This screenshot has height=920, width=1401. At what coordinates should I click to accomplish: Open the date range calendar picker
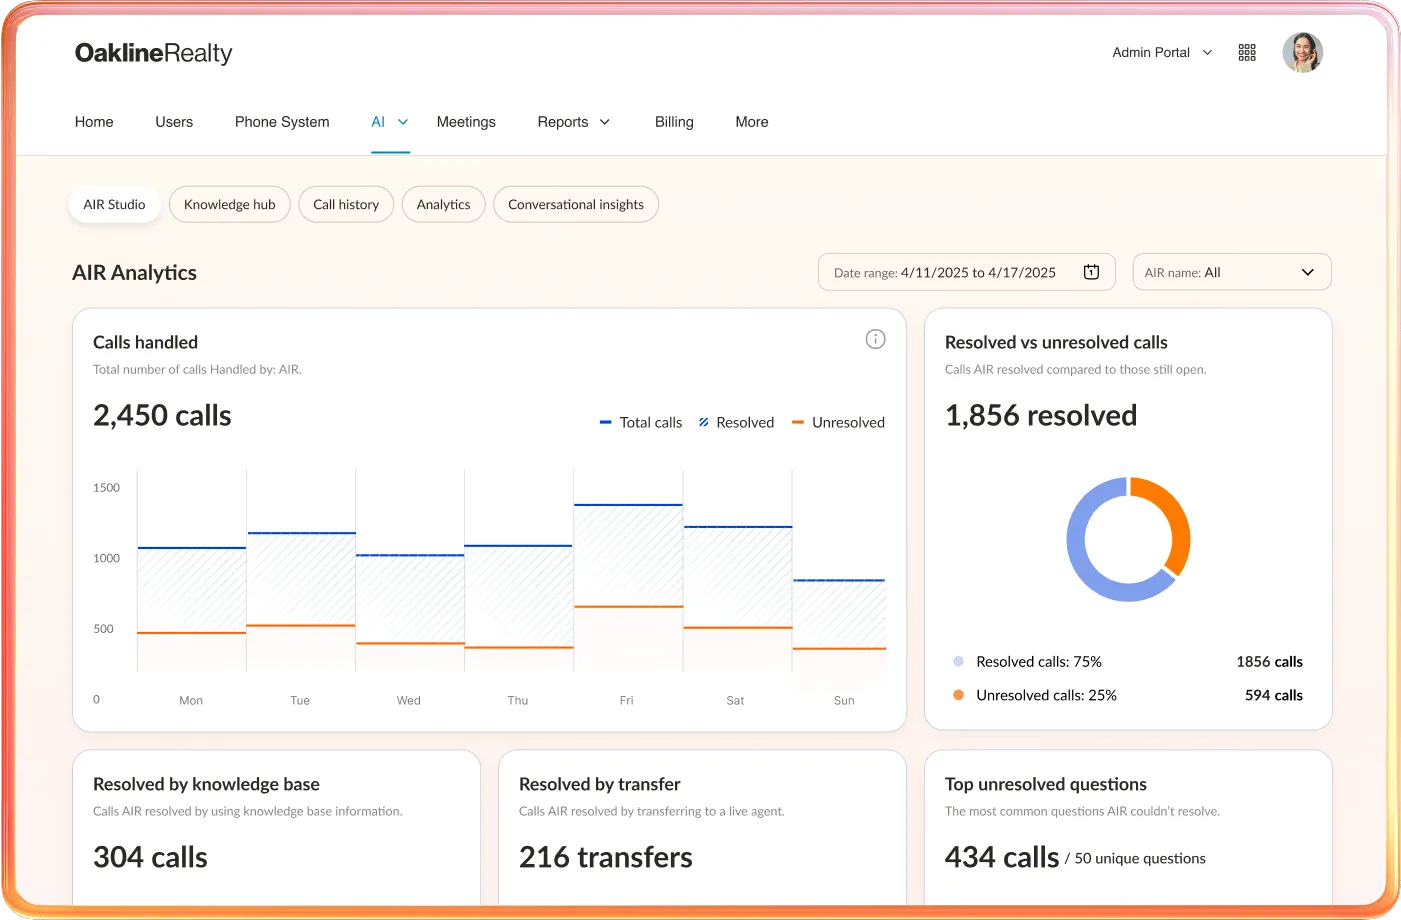(1091, 271)
